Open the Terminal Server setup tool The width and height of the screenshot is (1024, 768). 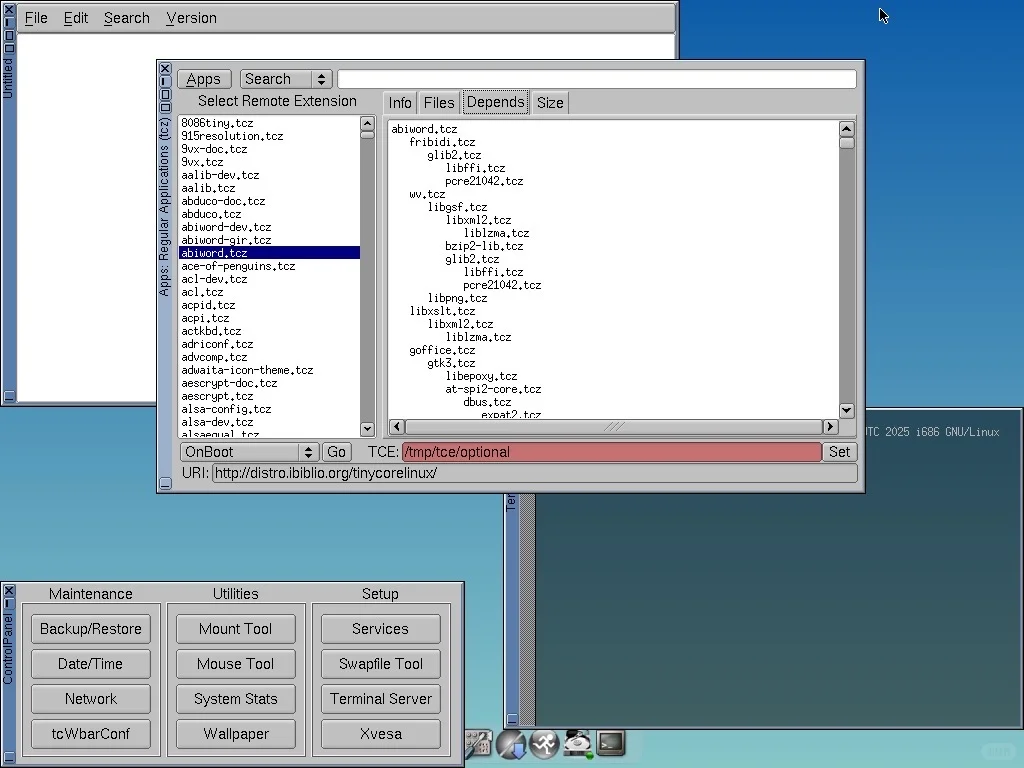click(x=380, y=699)
